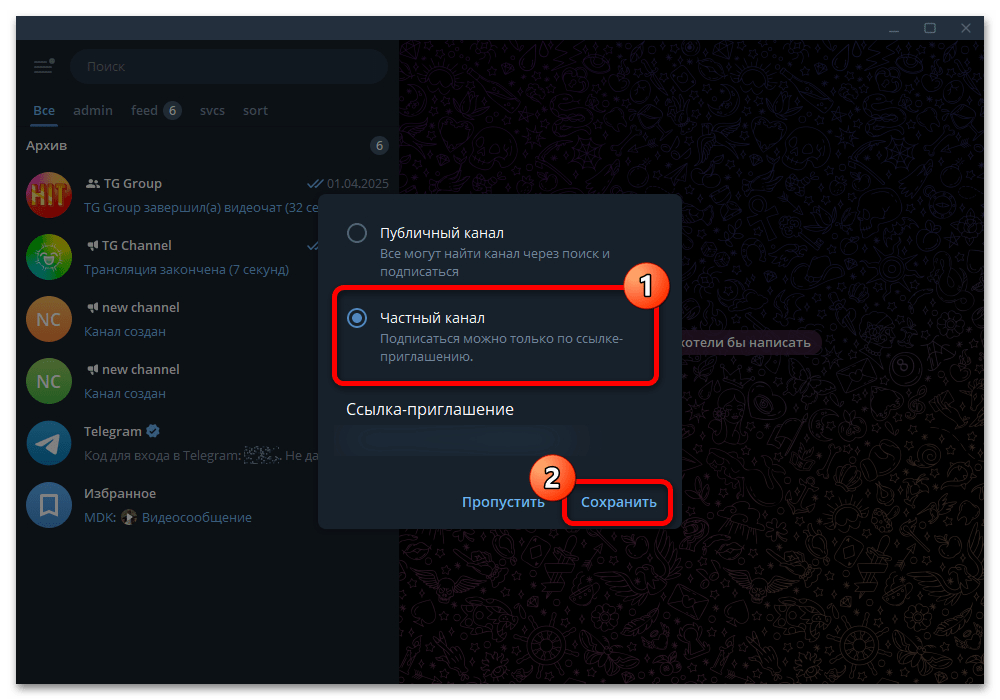Viewport: 1000px width, 700px height.
Task: Open the hamburger main menu
Action: pyautogui.click(x=43, y=66)
